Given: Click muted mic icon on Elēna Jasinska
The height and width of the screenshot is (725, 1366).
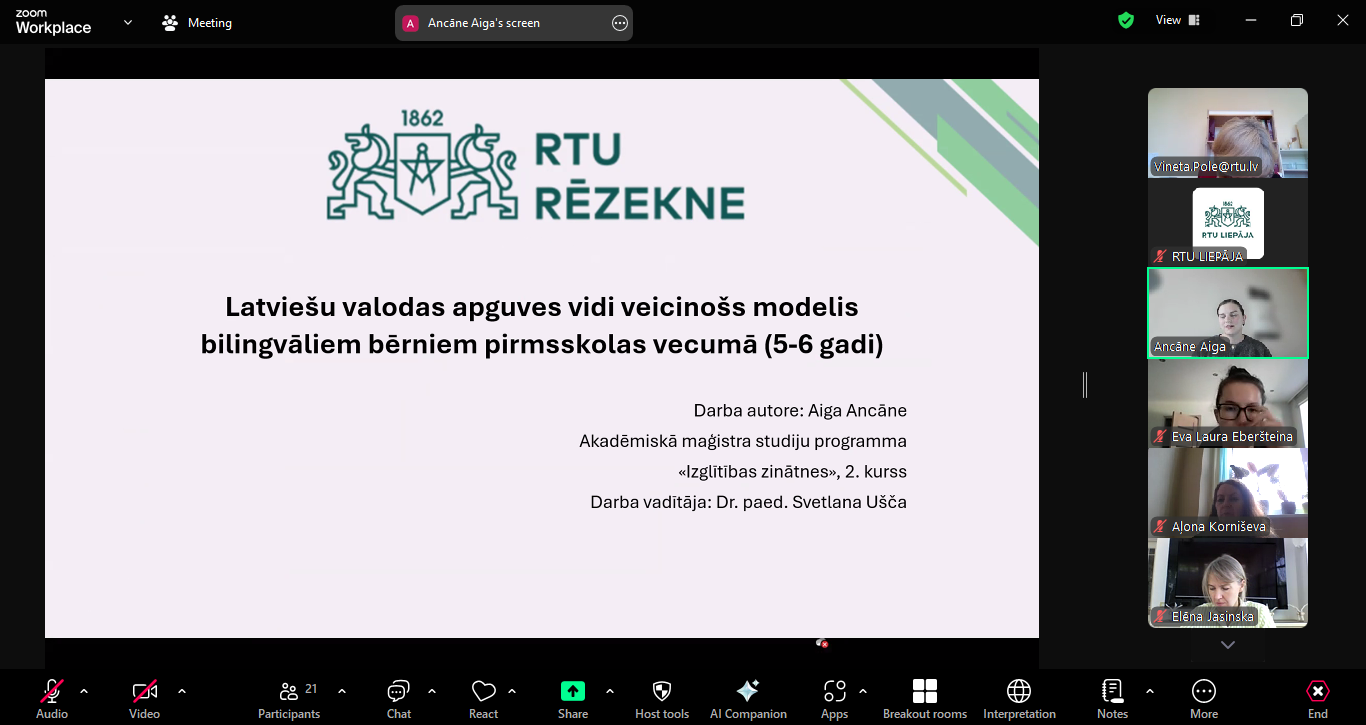Looking at the screenshot, I should click(x=1161, y=617).
